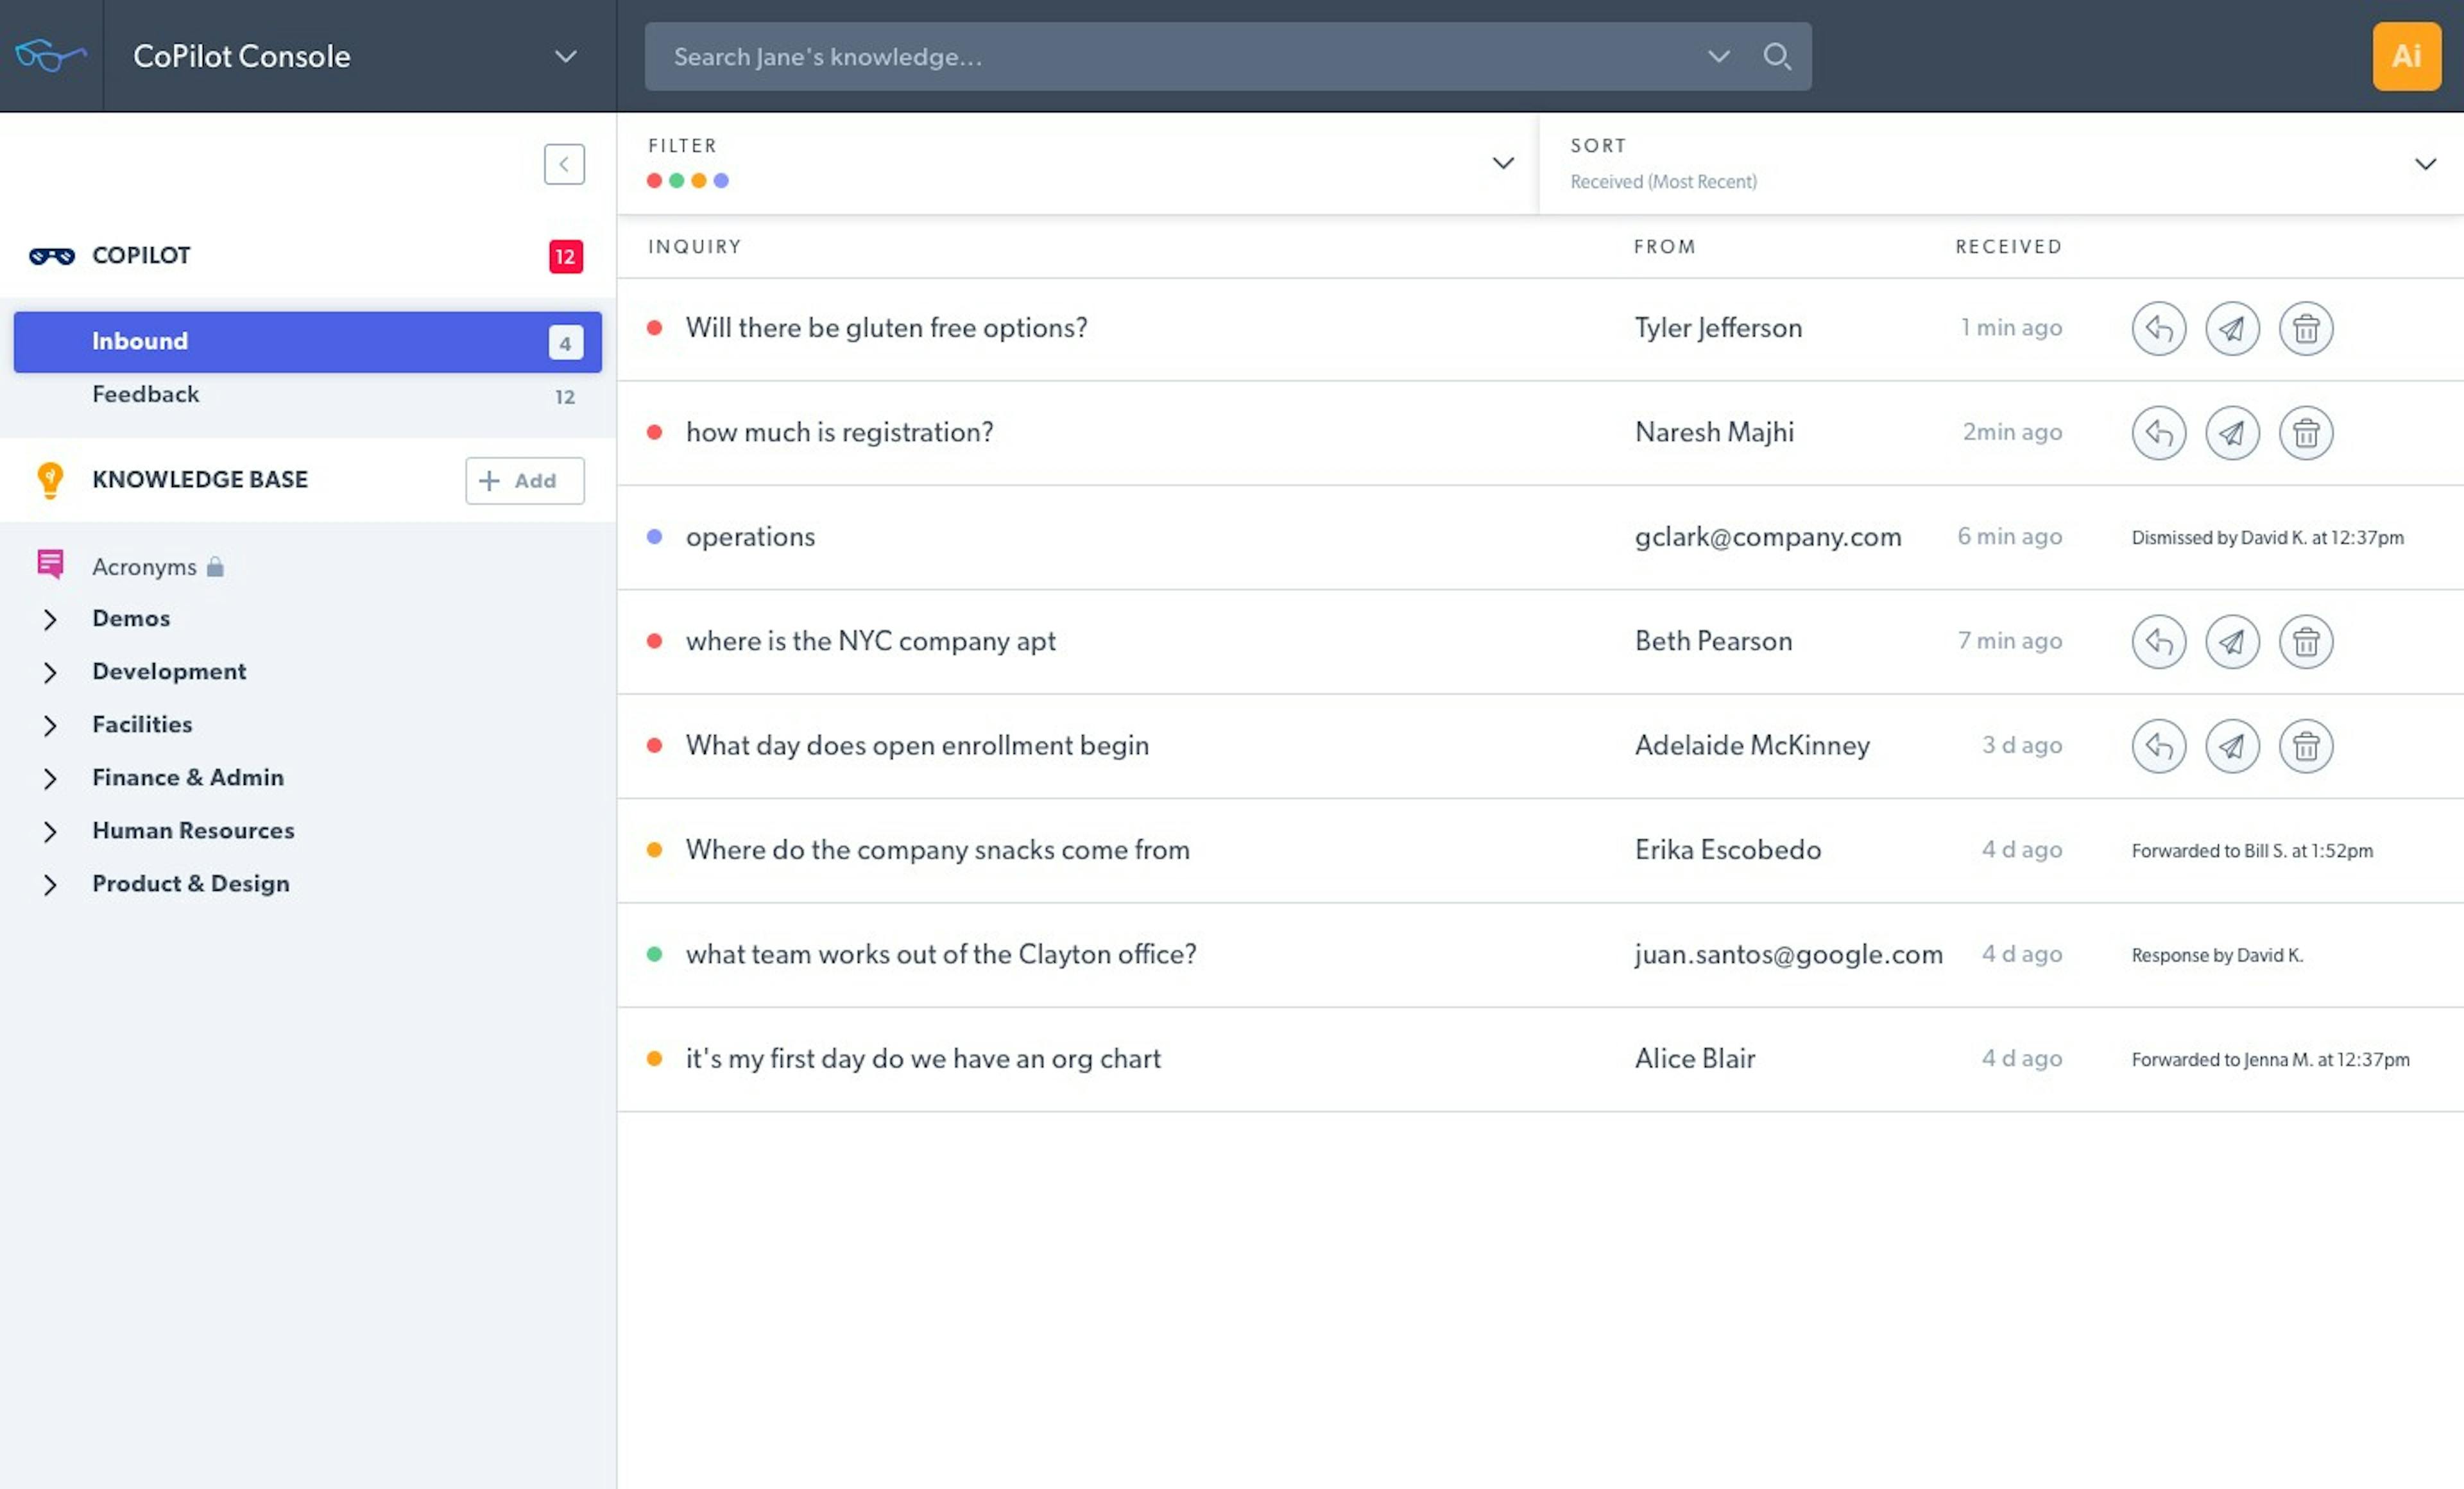
Task: Reply to the open enrollment inquiry
Action: pyautogui.click(x=2159, y=746)
